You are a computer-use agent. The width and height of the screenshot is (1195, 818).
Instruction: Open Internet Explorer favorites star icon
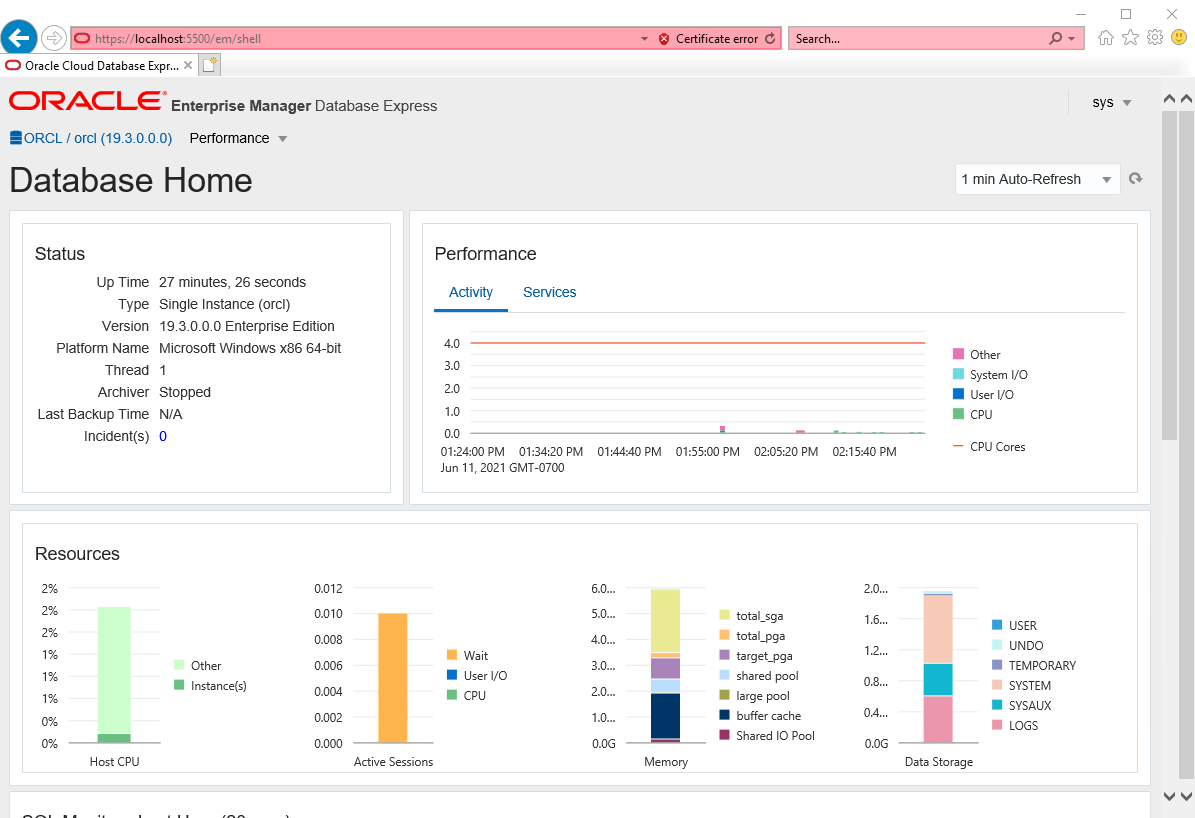pyautogui.click(x=1131, y=37)
